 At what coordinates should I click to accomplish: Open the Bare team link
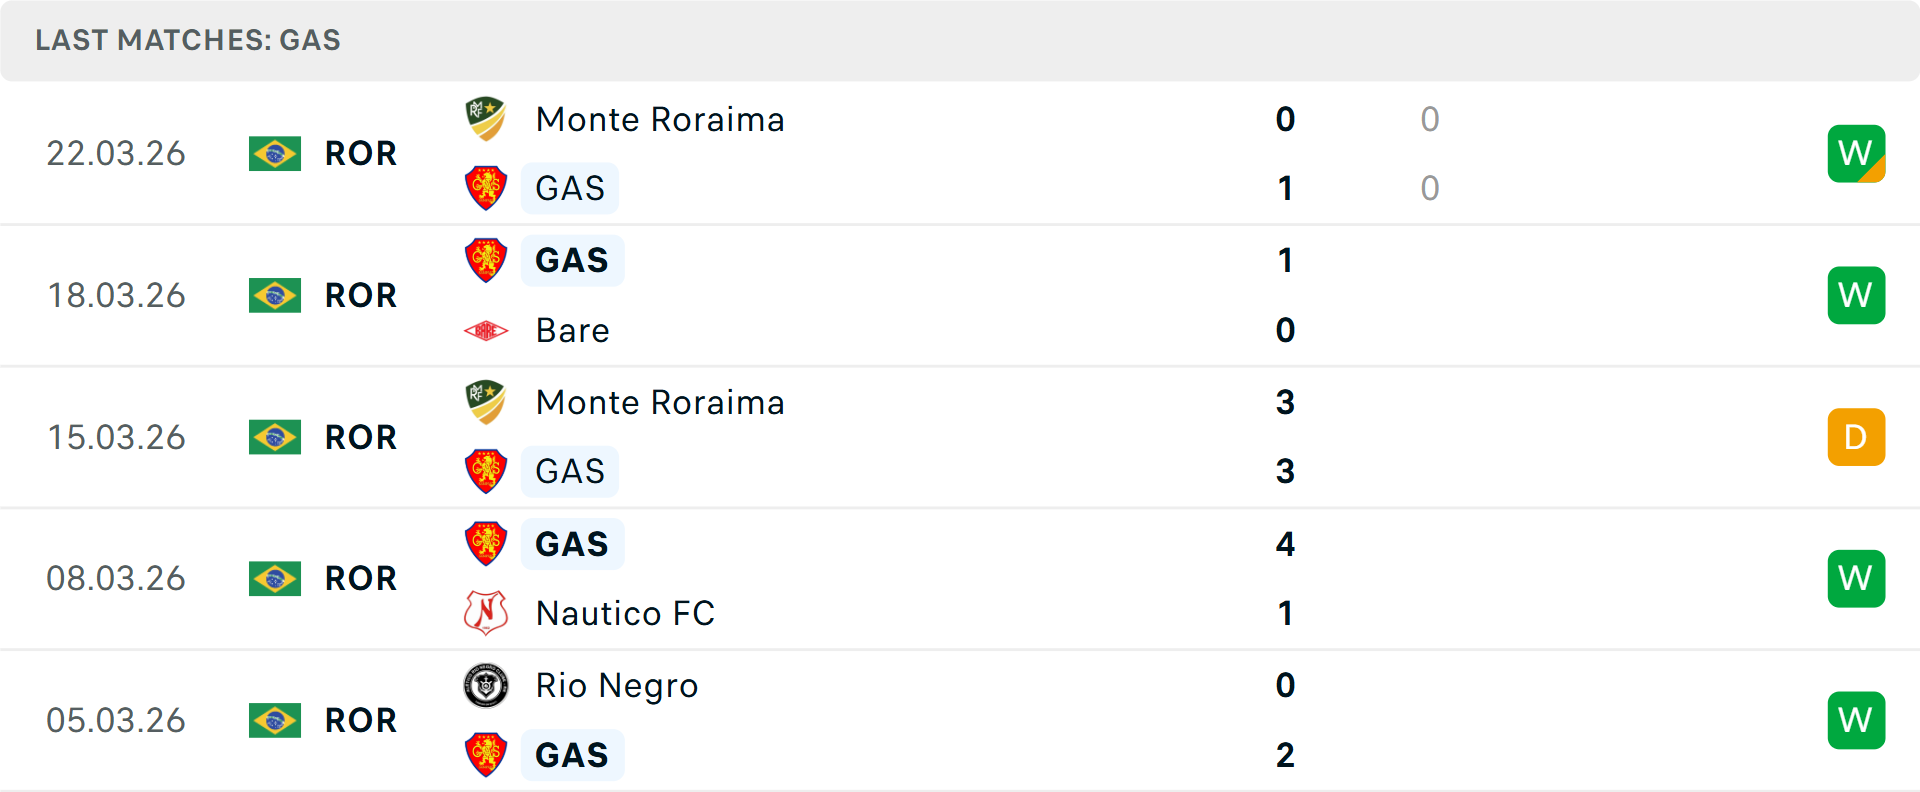point(572,330)
